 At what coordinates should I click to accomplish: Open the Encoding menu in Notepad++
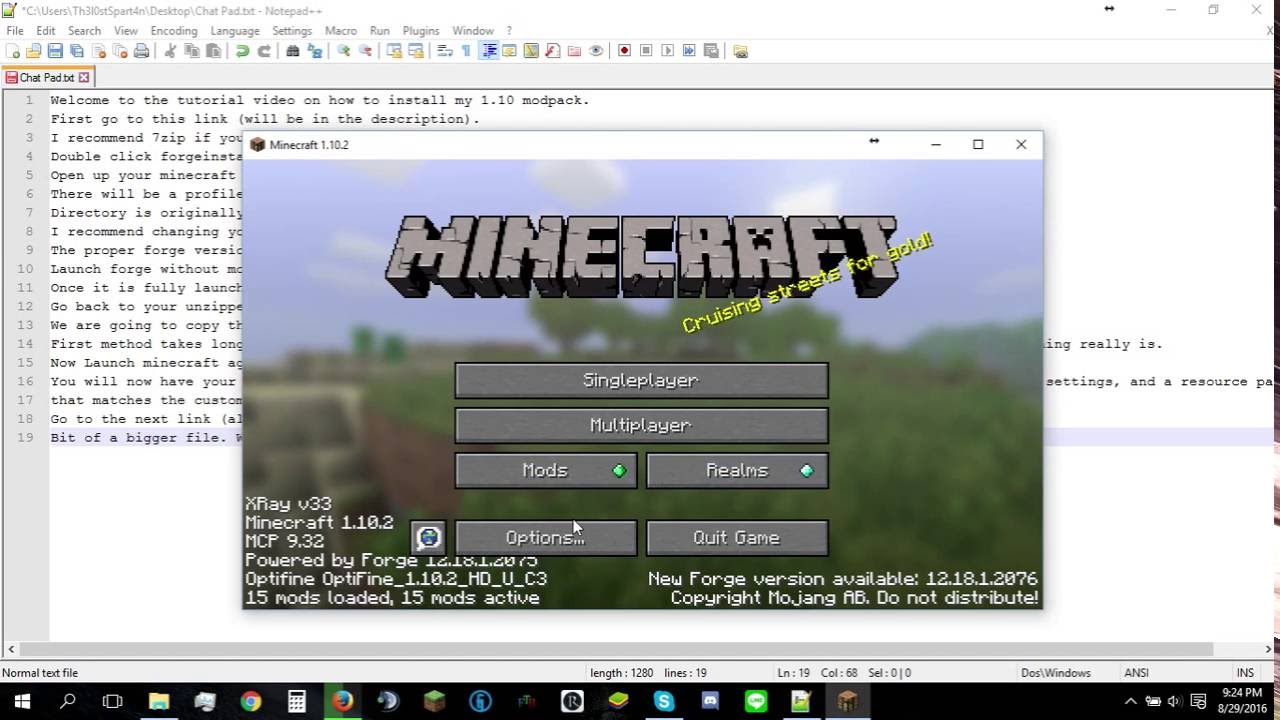click(174, 31)
